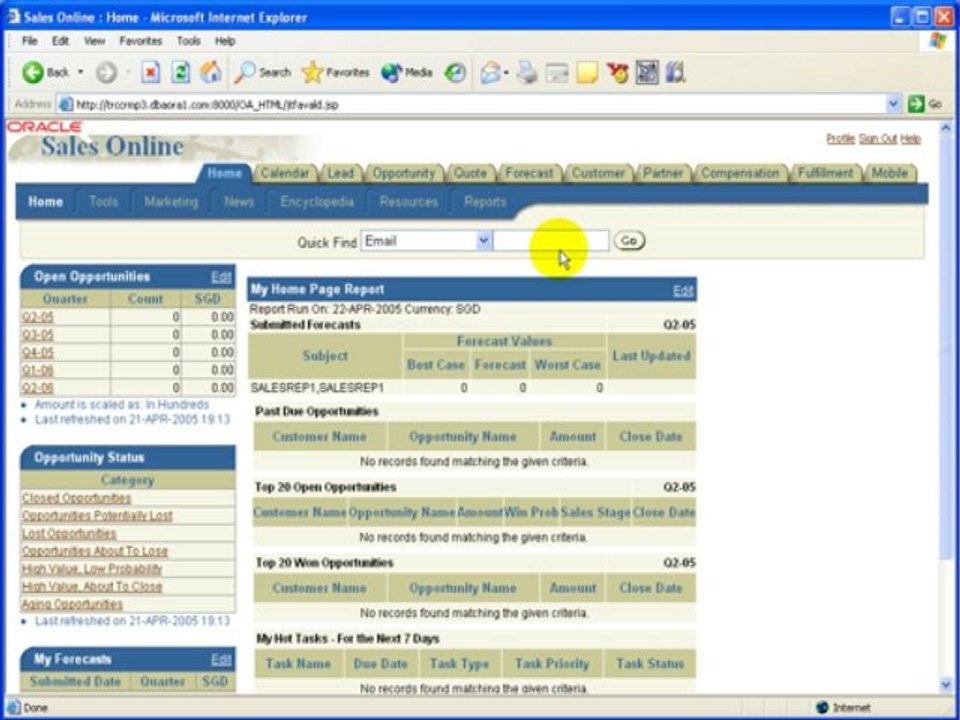Open the Search toolbar button

tap(263, 72)
